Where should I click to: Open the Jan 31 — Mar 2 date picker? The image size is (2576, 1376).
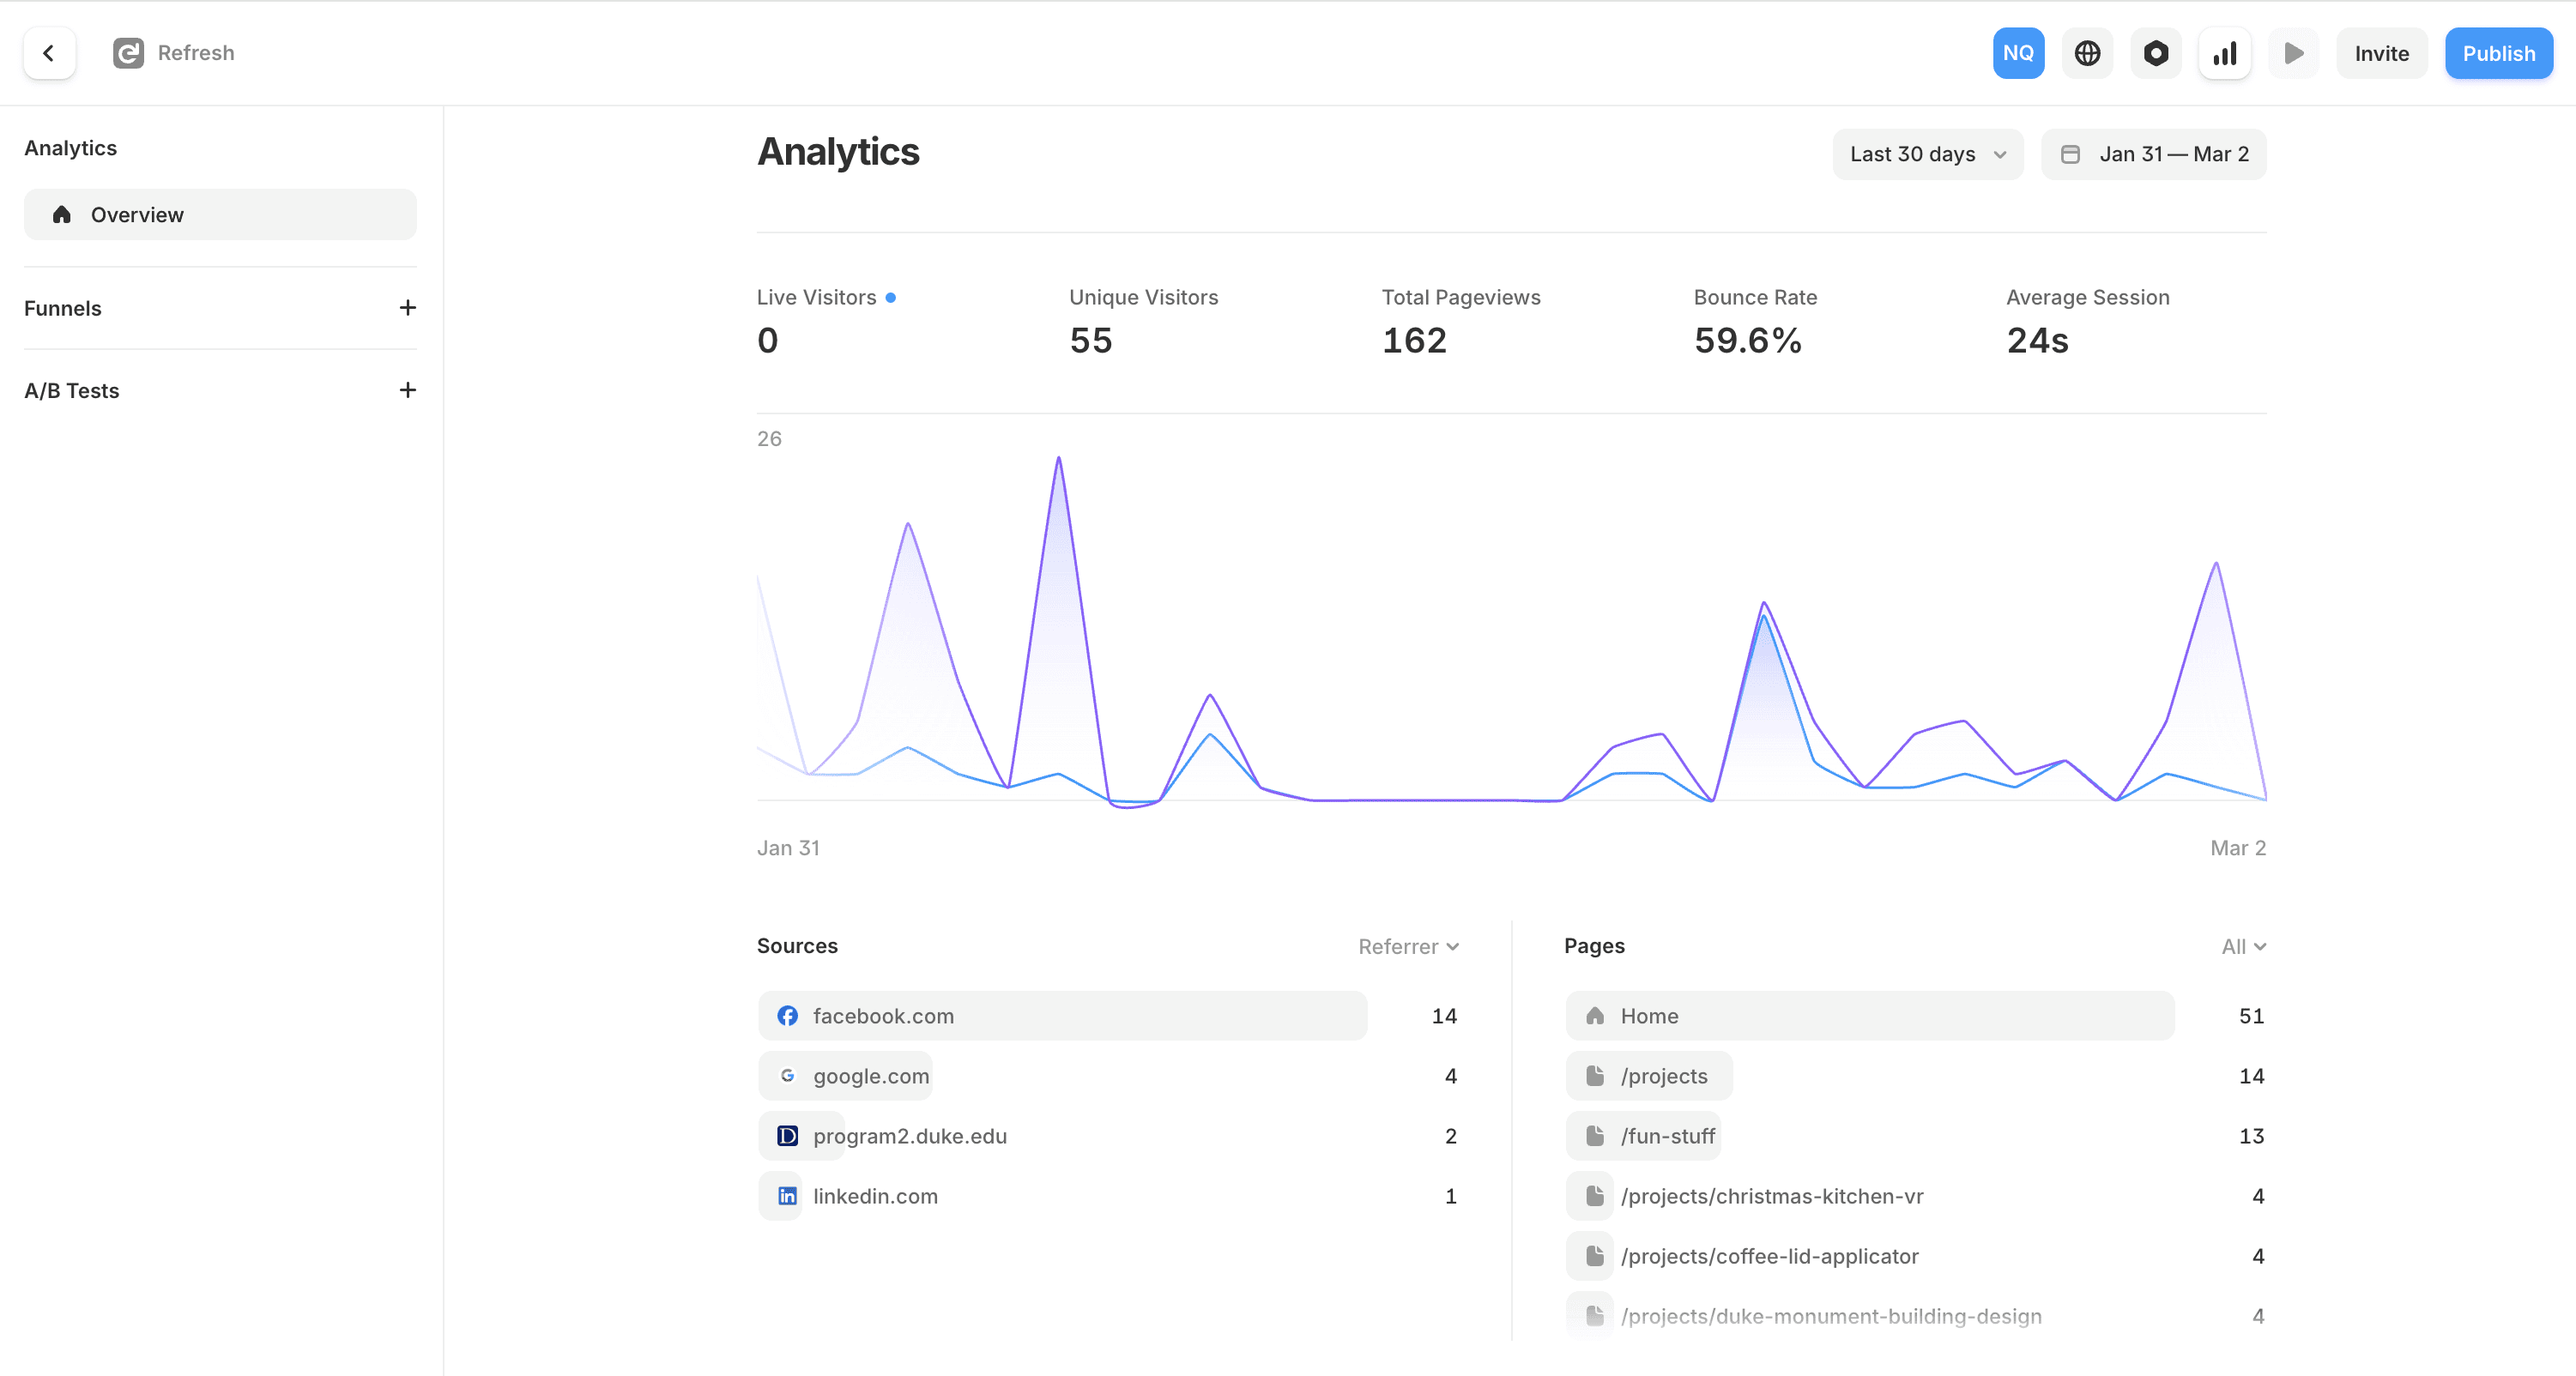click(2153, 154)
